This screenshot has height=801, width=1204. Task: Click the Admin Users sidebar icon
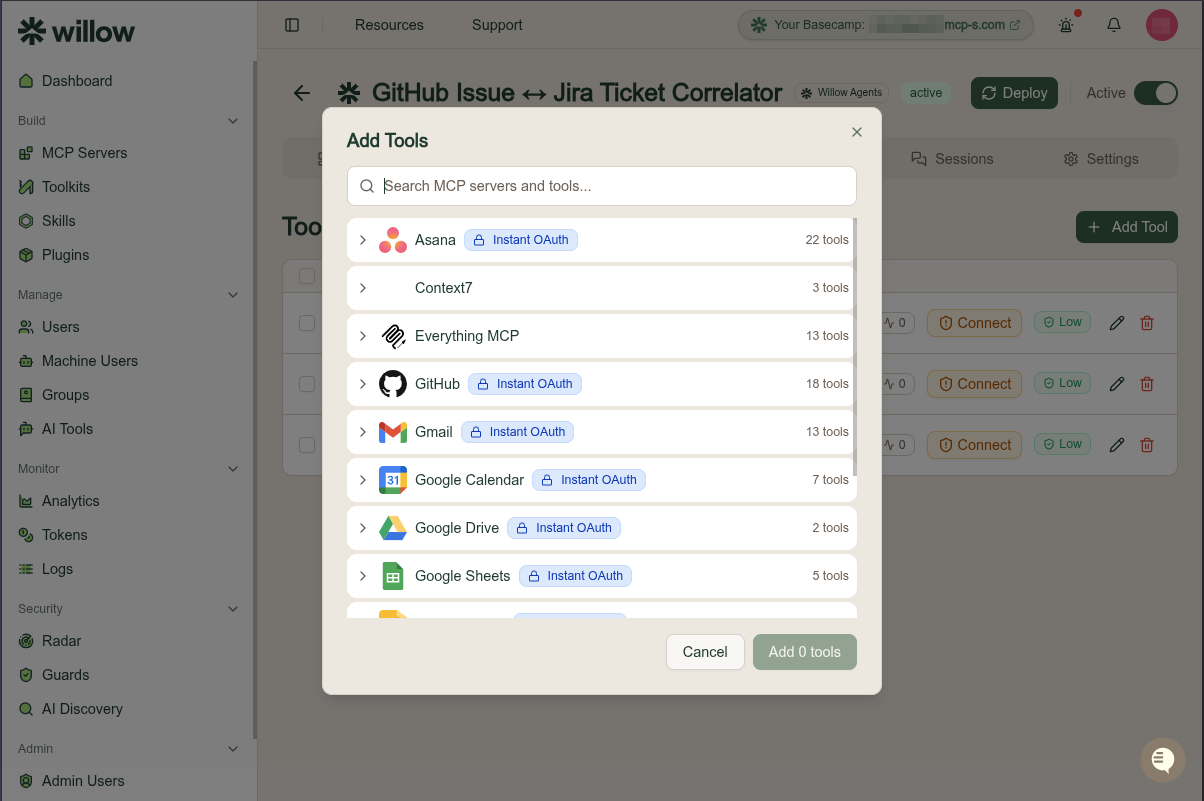[26, 781]
